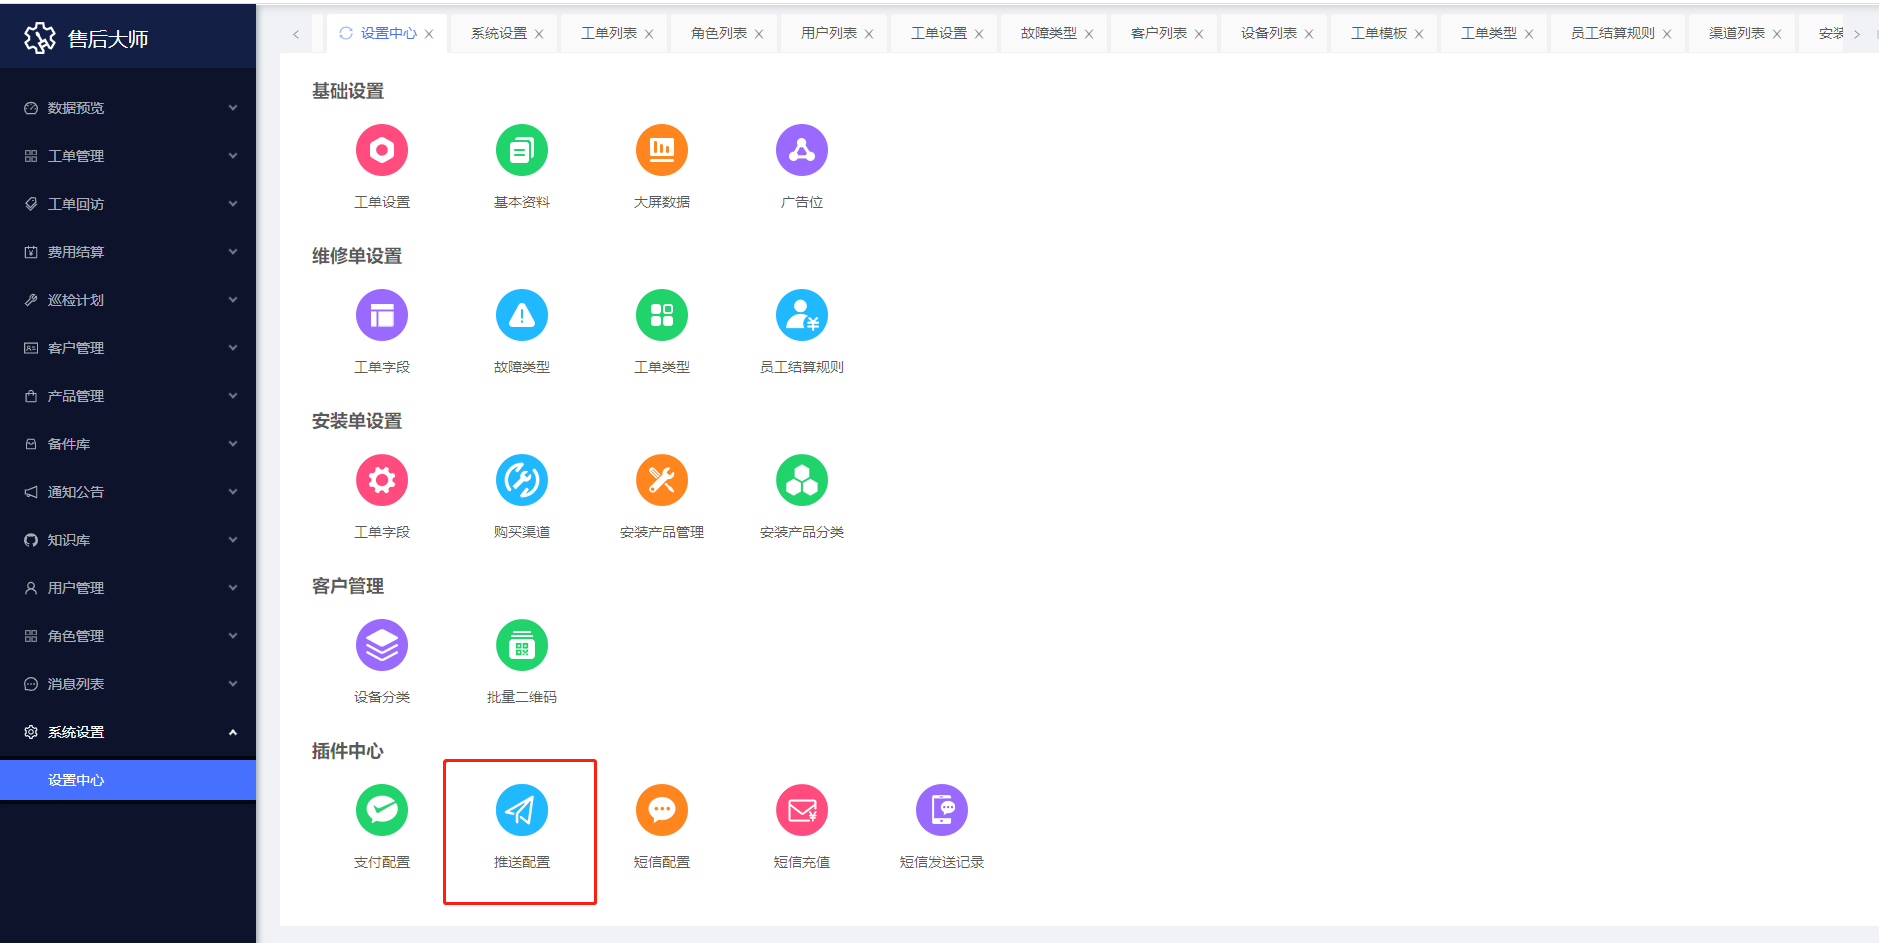Switch to the 角色列表 tab

718,33
